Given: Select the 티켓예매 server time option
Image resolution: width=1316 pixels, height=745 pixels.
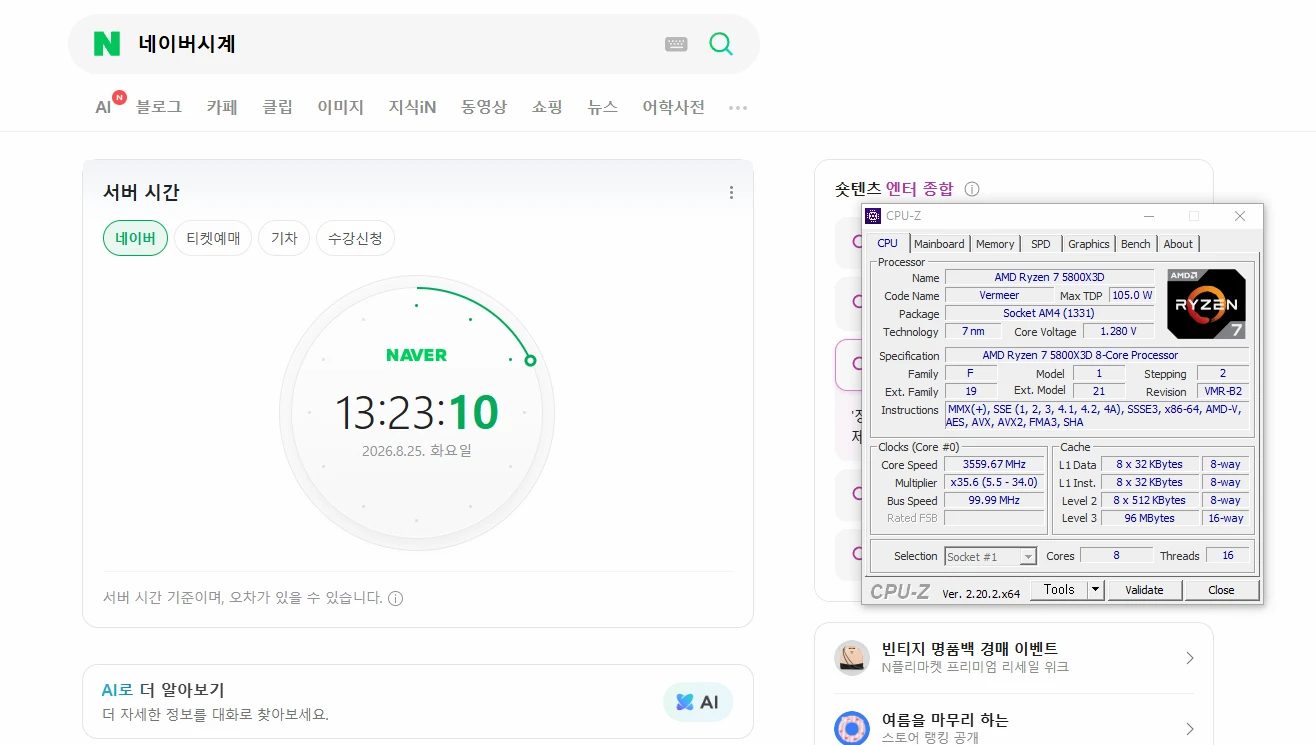Looking at the screenshot, I should (x=213, y=238).
